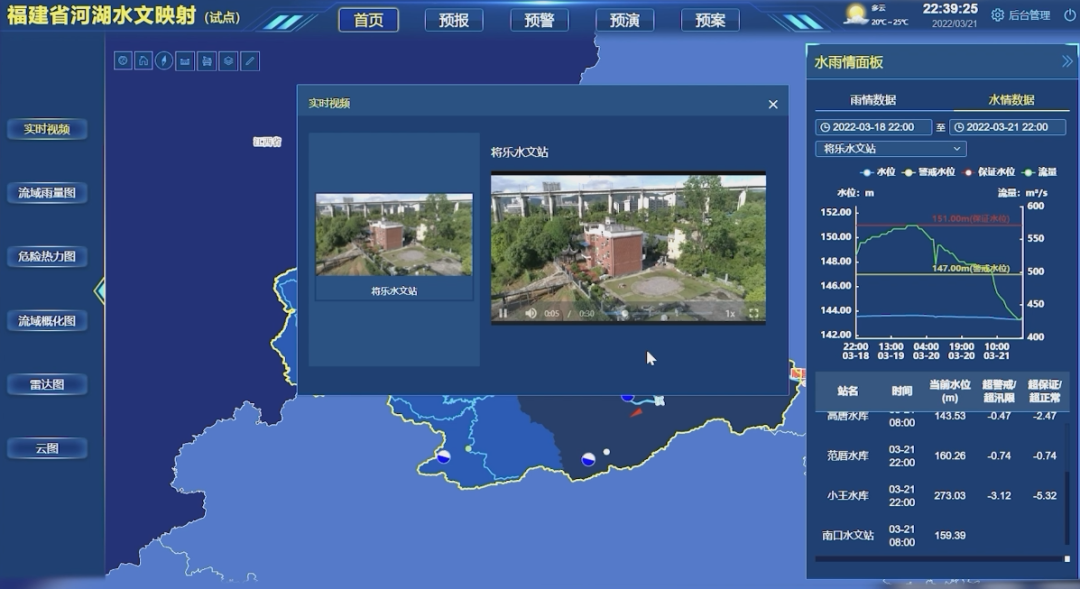Click the compass icon in map toolbar
Image resolution: width=1080 pixels, height=589 pixels.
[x=164, y=61]
